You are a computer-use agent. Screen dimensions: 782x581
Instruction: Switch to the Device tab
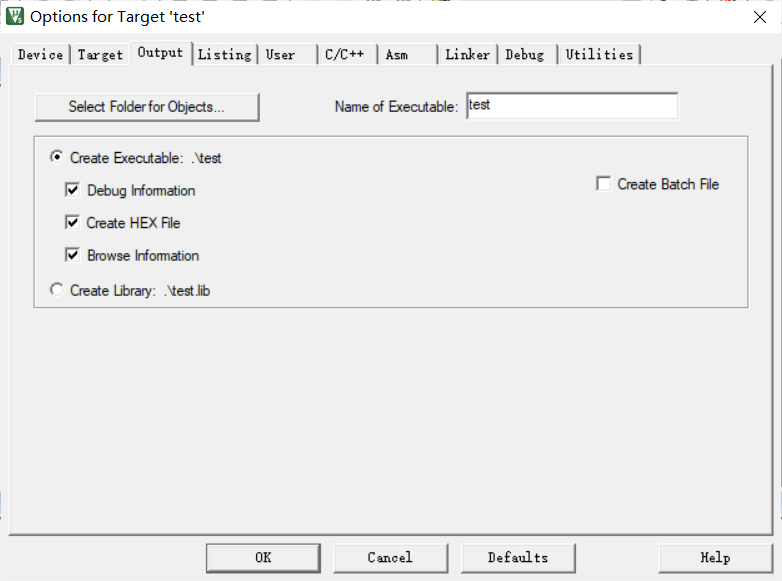40,54
